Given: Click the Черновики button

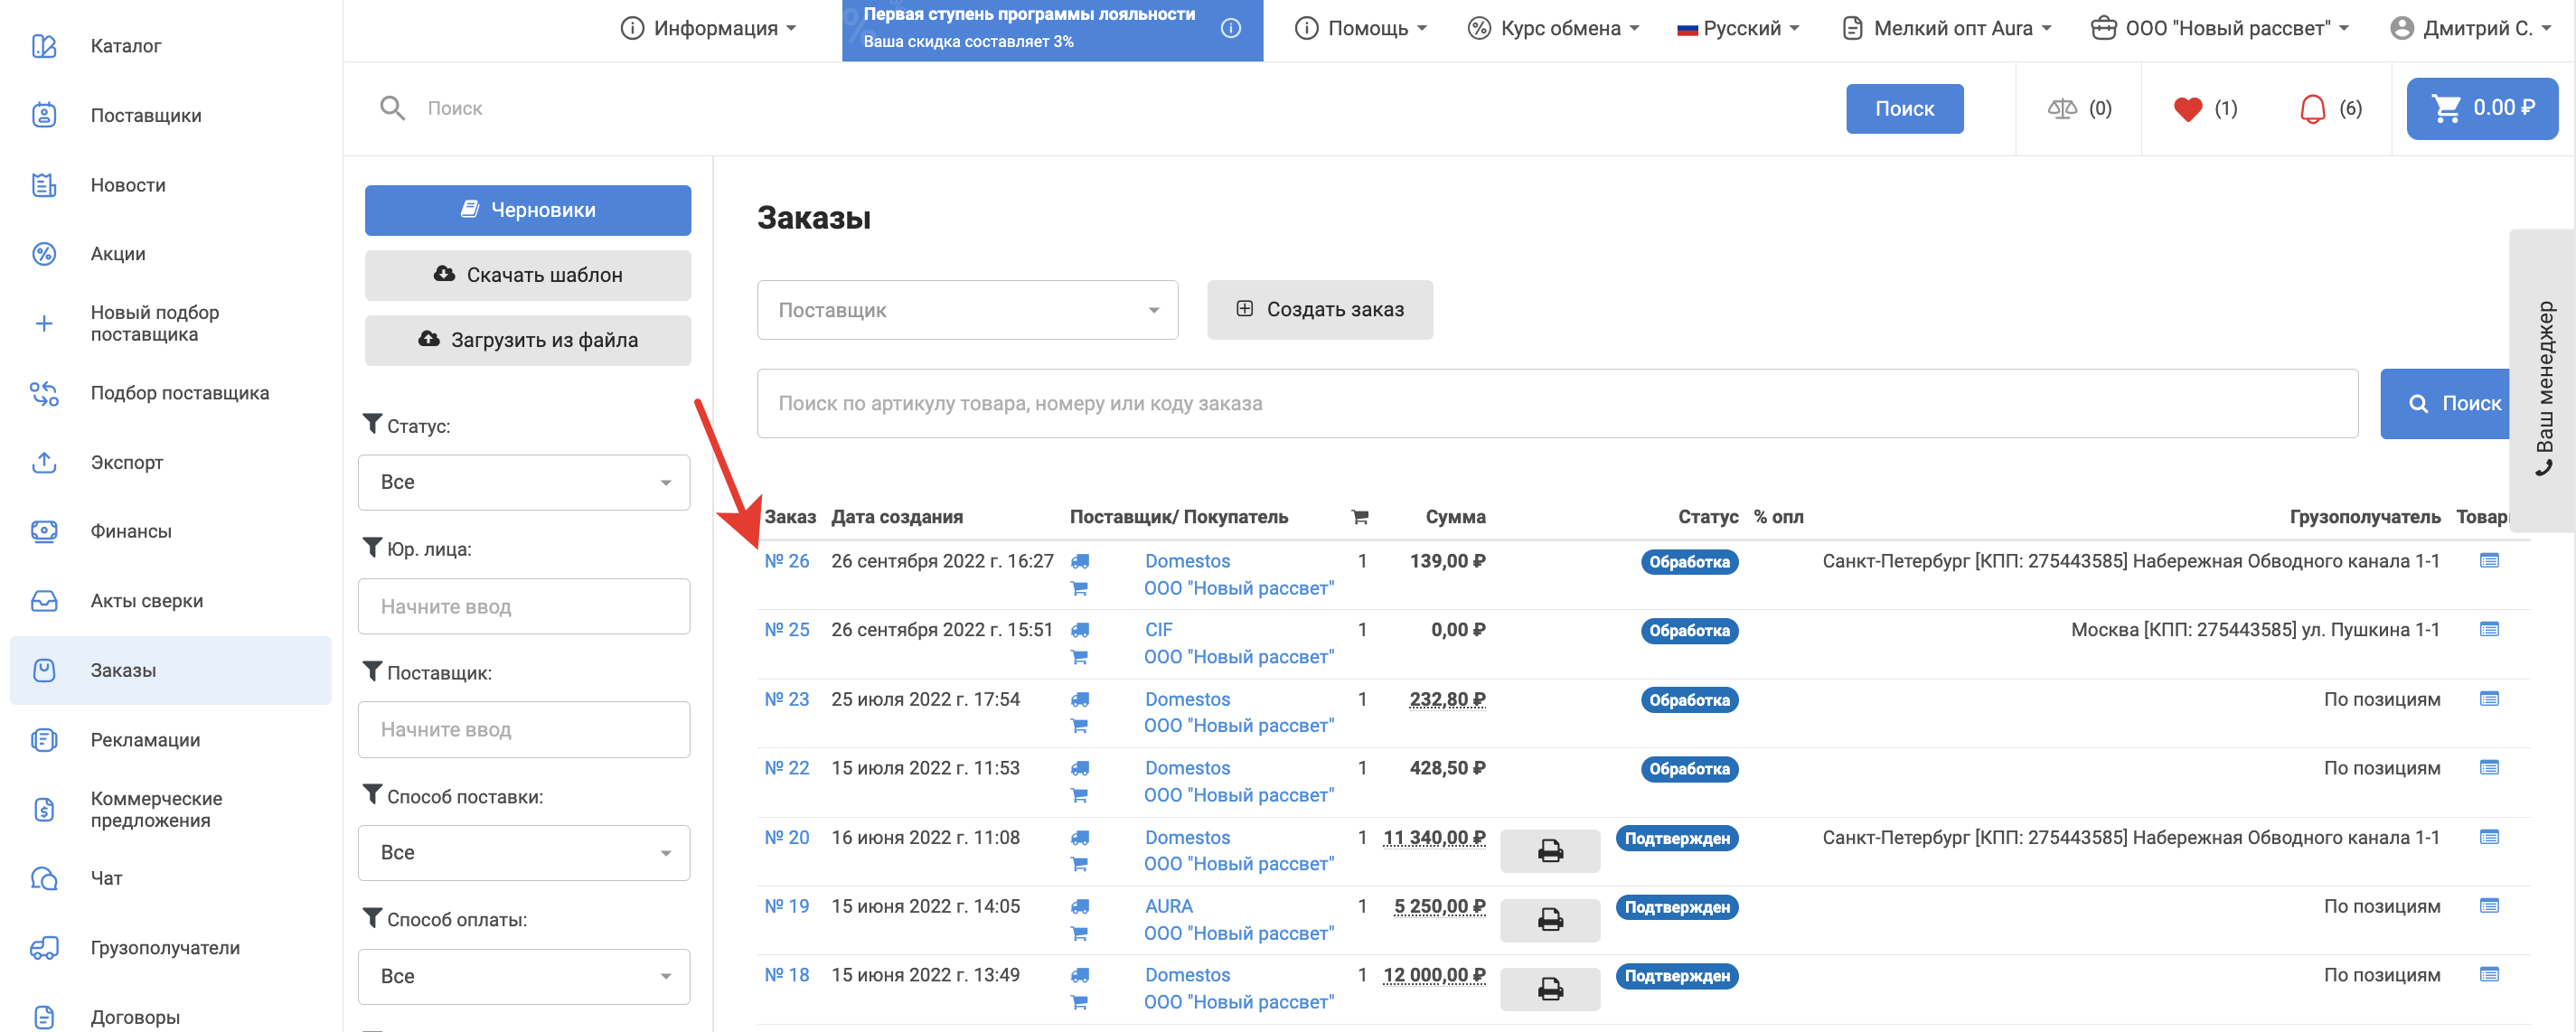Looking at the screenshot, I should [x=527, y=210].
